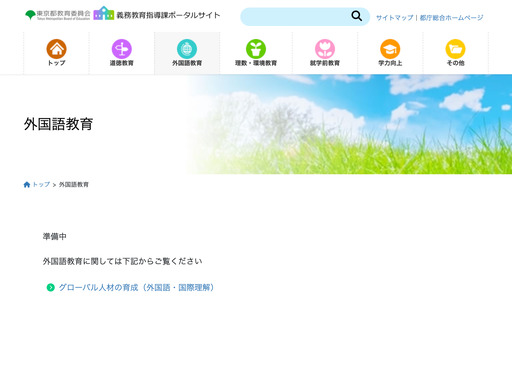Click the yellow folder その他 icon
This screenshot has height=384, width=512.
pos(456,49)
